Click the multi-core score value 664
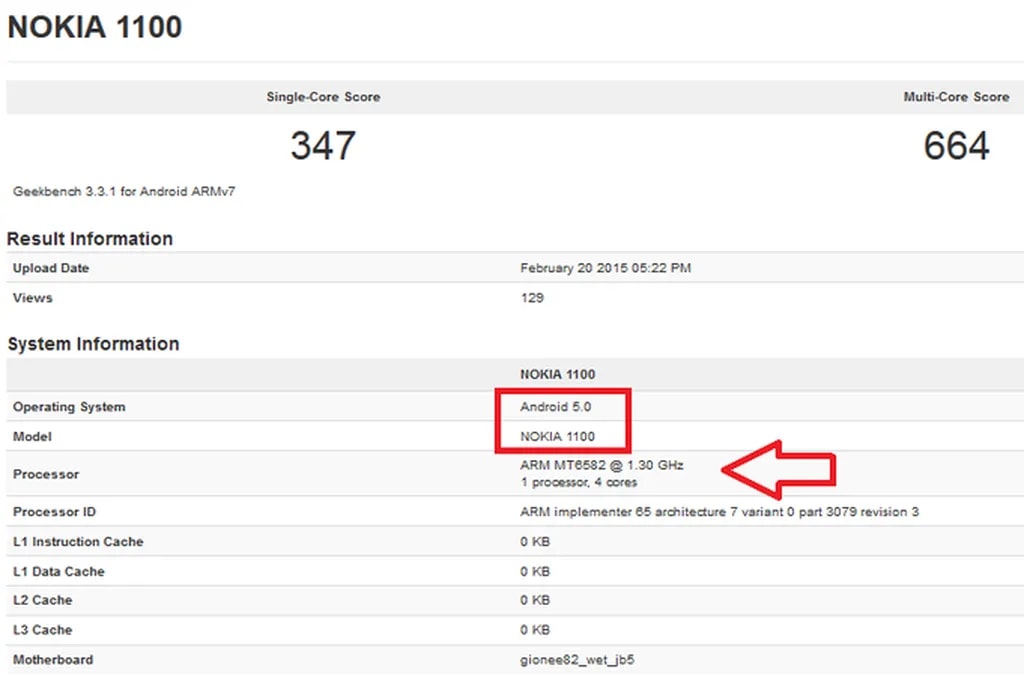 pyautogui.click(x=956, y=146)
